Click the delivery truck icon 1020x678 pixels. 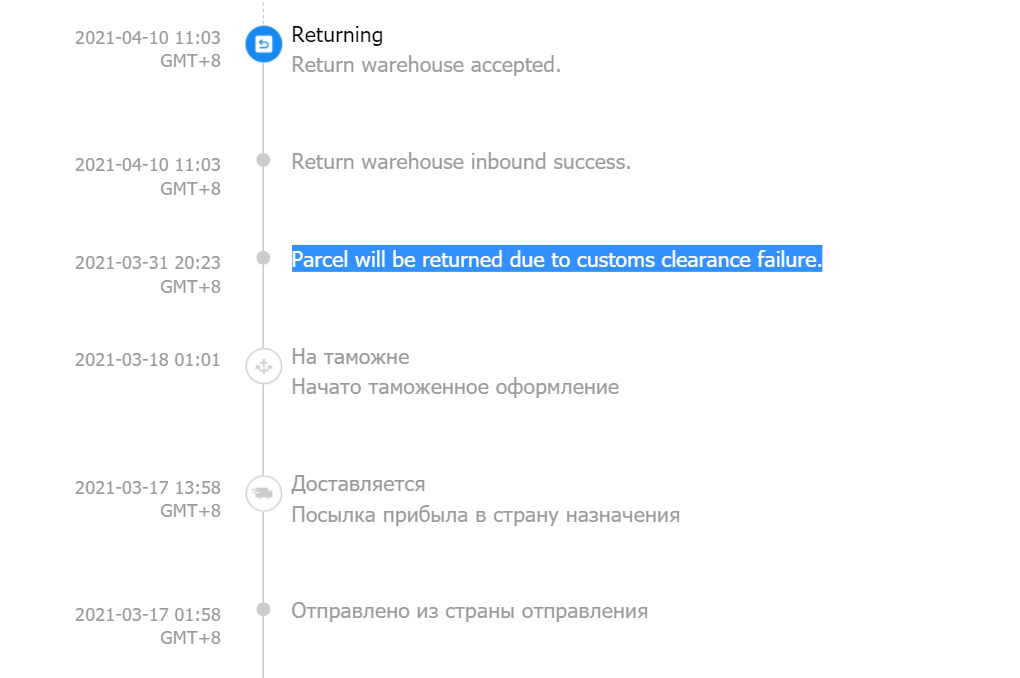point(263,493)
